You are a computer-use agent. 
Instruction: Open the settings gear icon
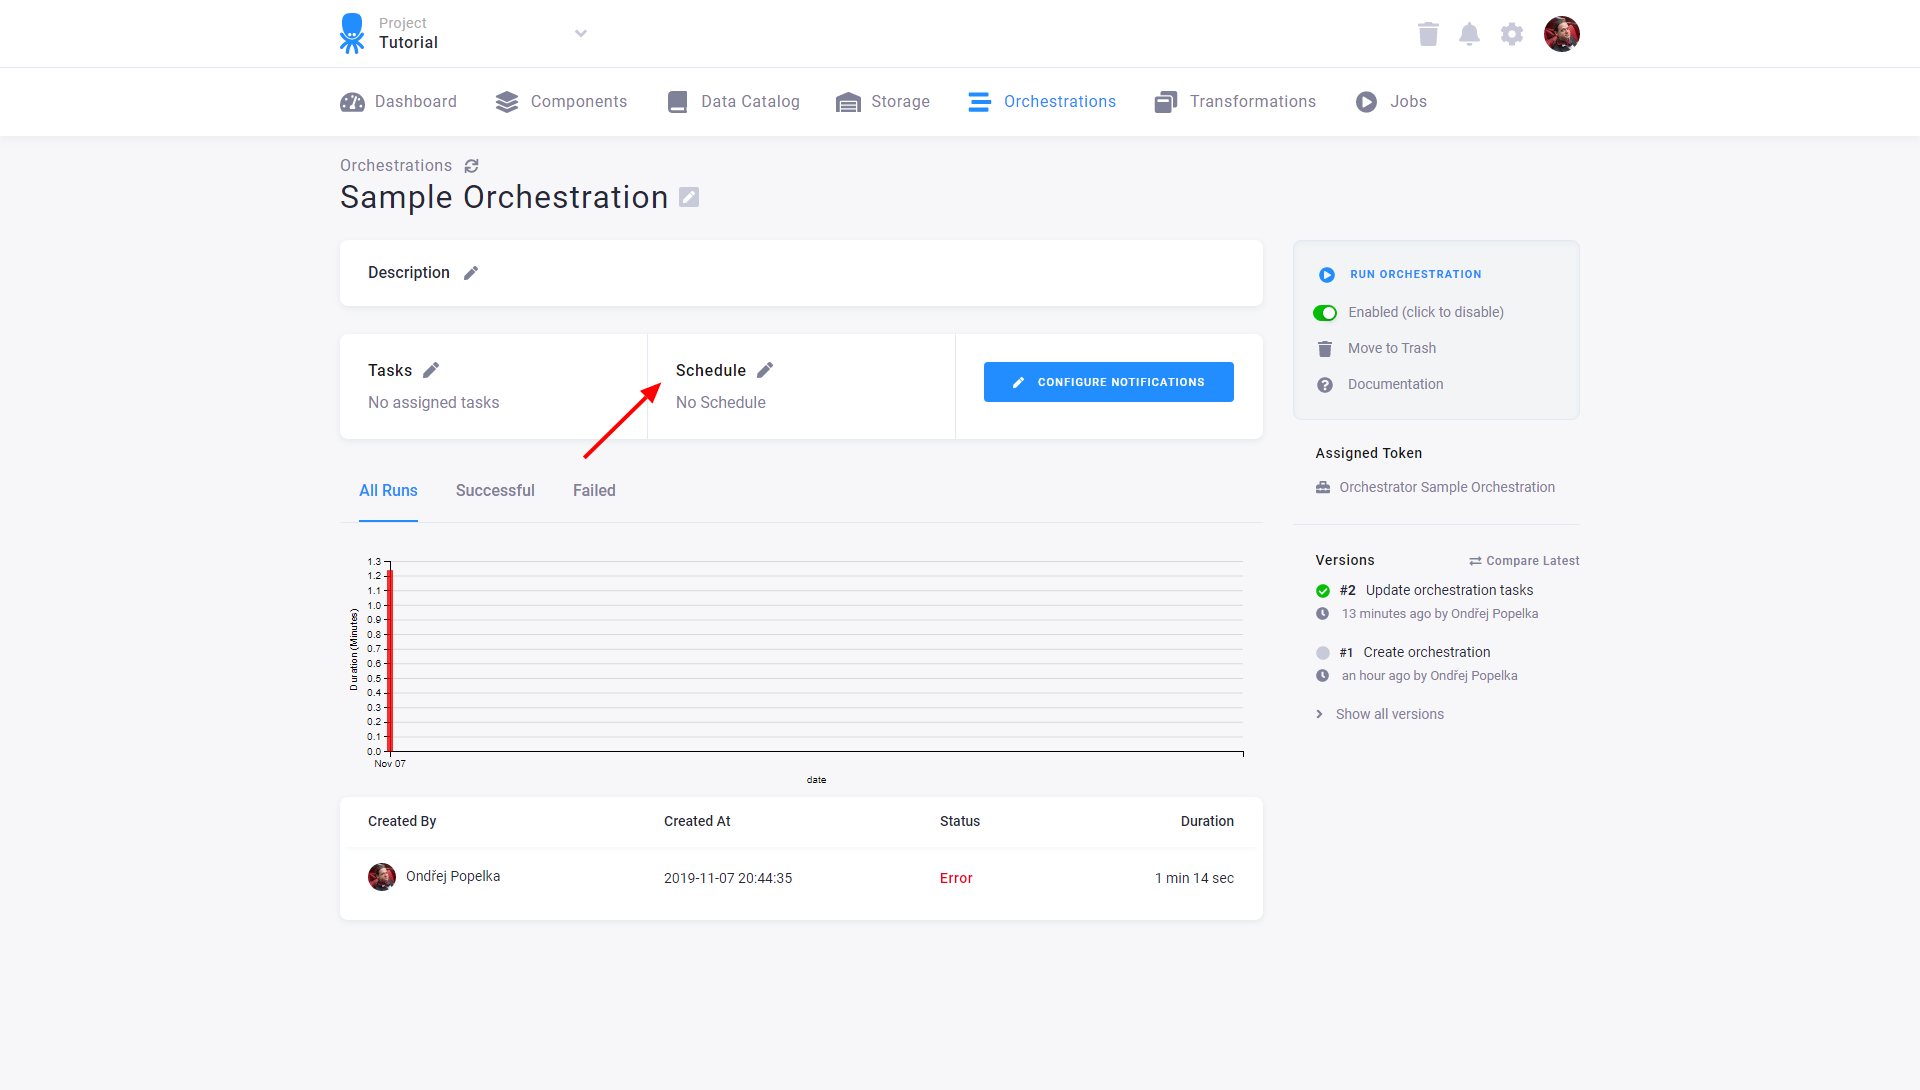point(1511,33)
